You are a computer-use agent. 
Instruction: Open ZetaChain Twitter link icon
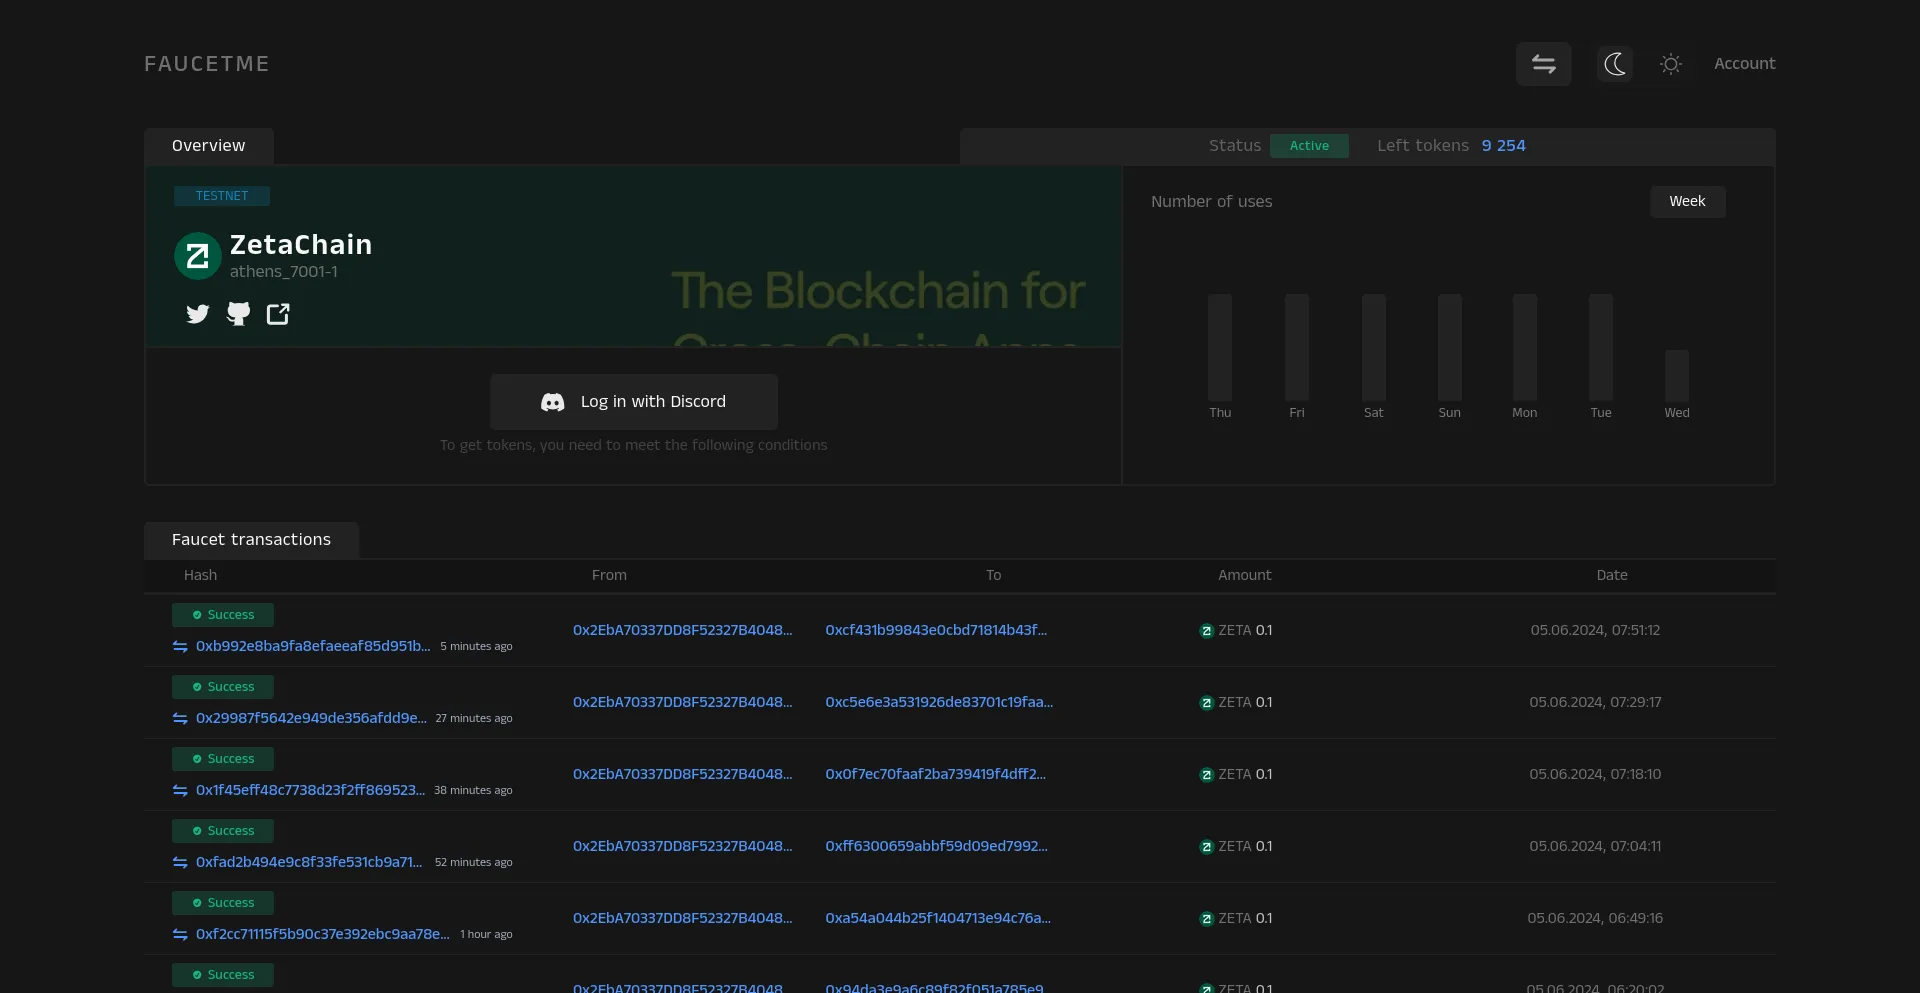point(198,314)
